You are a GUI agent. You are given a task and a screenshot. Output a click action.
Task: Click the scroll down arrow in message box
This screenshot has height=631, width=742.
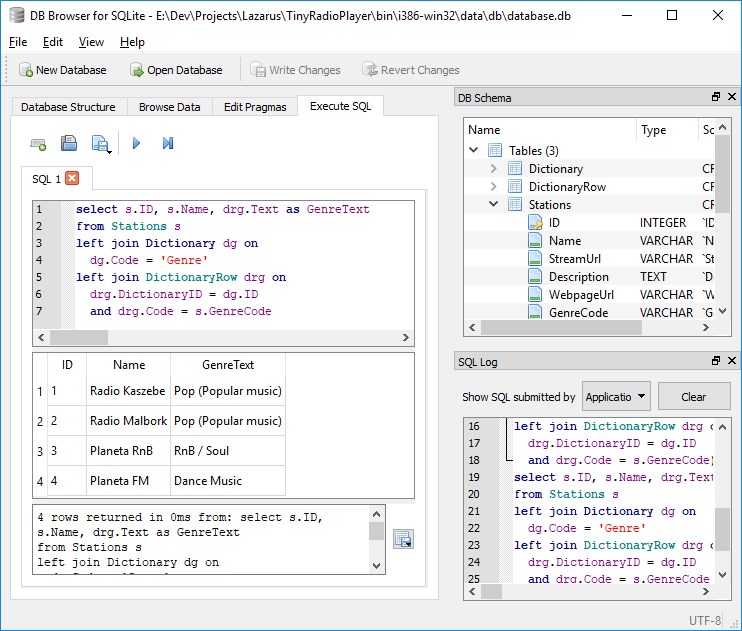coord(377,565)
